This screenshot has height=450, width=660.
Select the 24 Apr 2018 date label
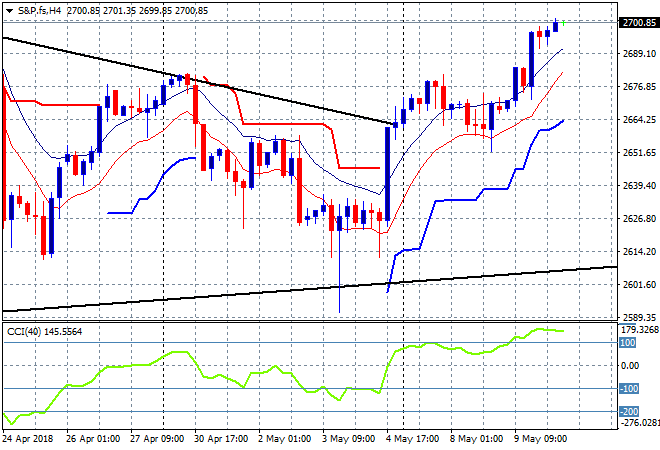click(29, 437)
